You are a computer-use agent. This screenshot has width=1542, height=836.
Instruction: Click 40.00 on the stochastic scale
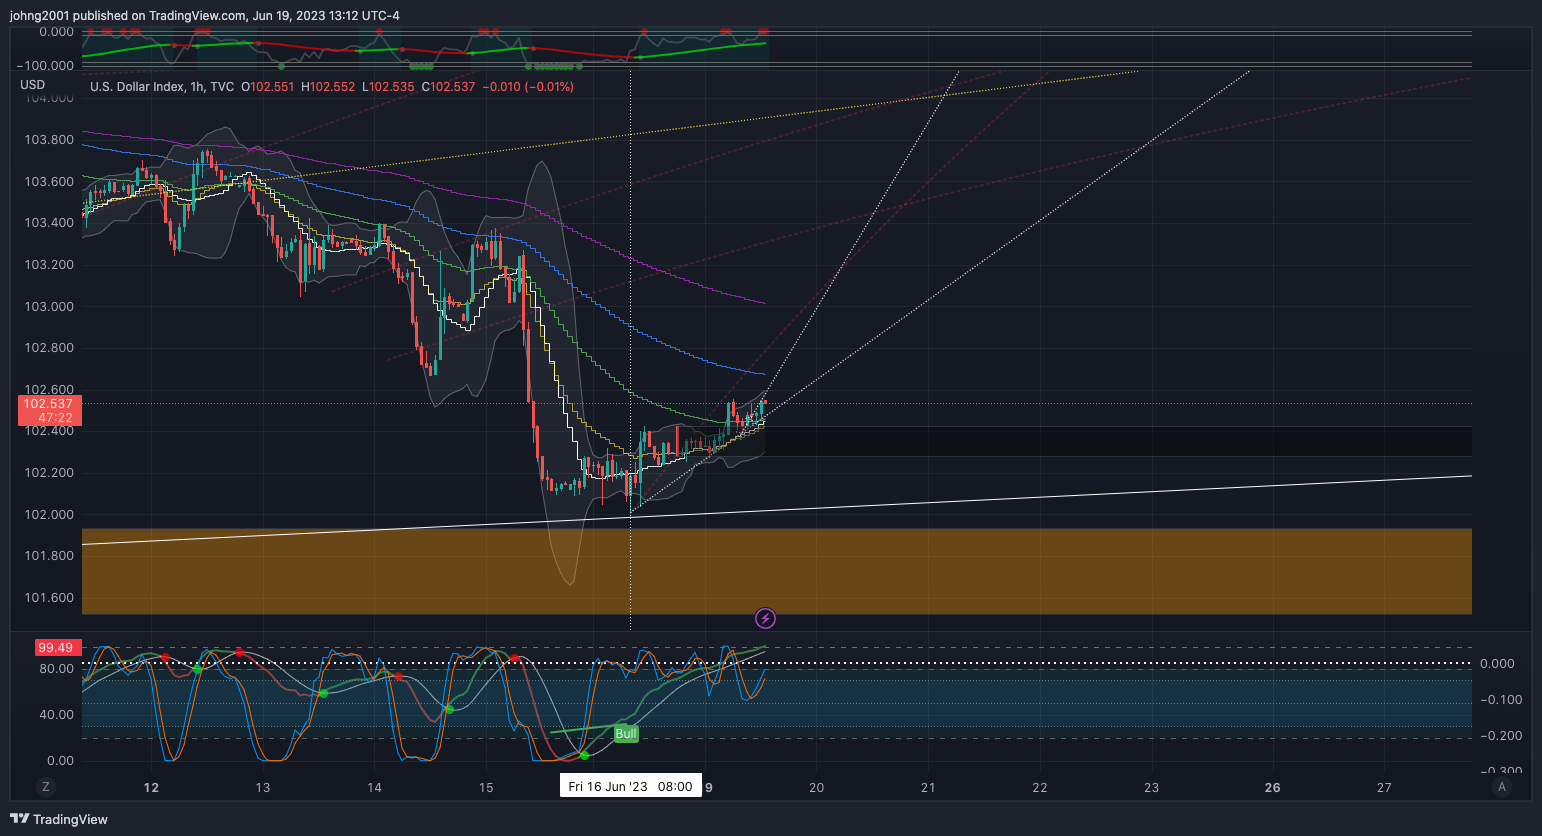point(57,715)
